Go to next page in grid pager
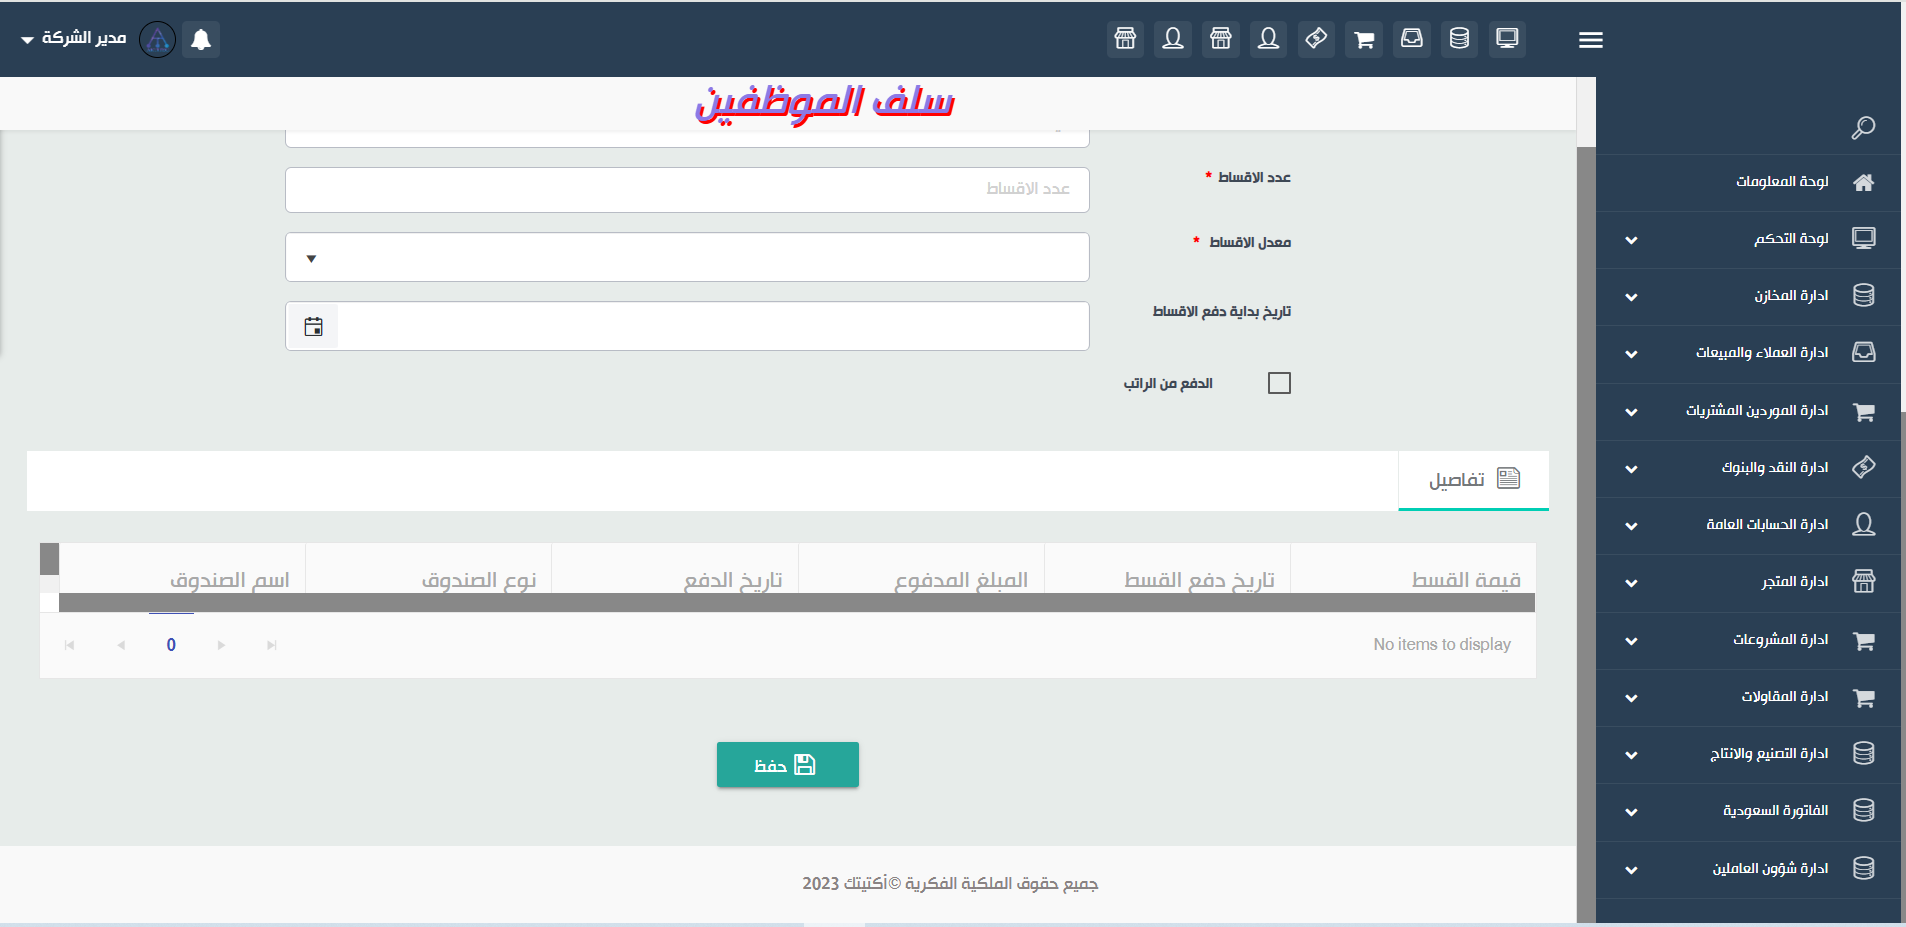Viewport: 1906px width, 927px height. coord(221,645)
